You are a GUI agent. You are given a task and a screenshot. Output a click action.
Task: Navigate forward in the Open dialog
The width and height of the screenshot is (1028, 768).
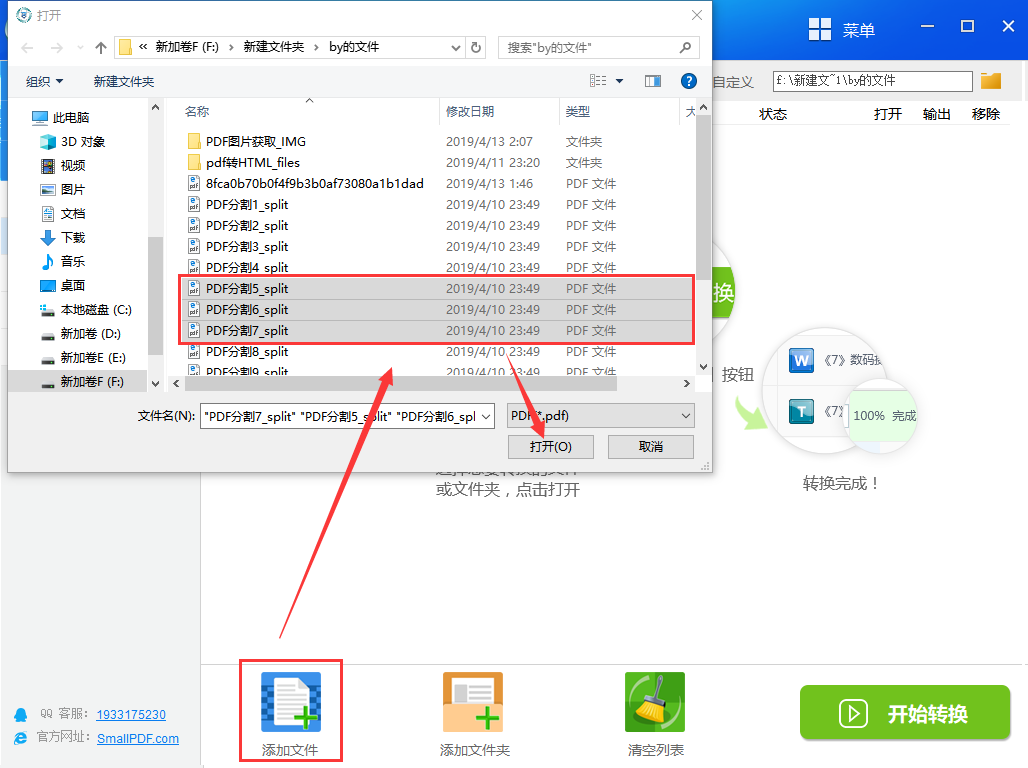[x=57, y=48]
